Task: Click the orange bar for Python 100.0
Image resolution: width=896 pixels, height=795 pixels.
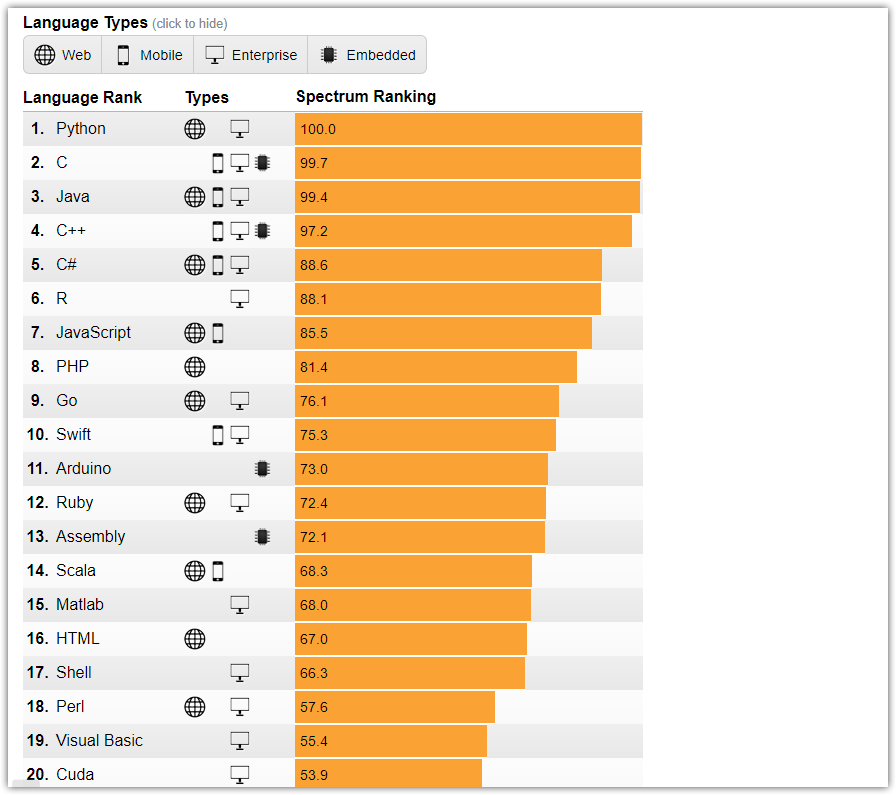Action: (468, 129)
